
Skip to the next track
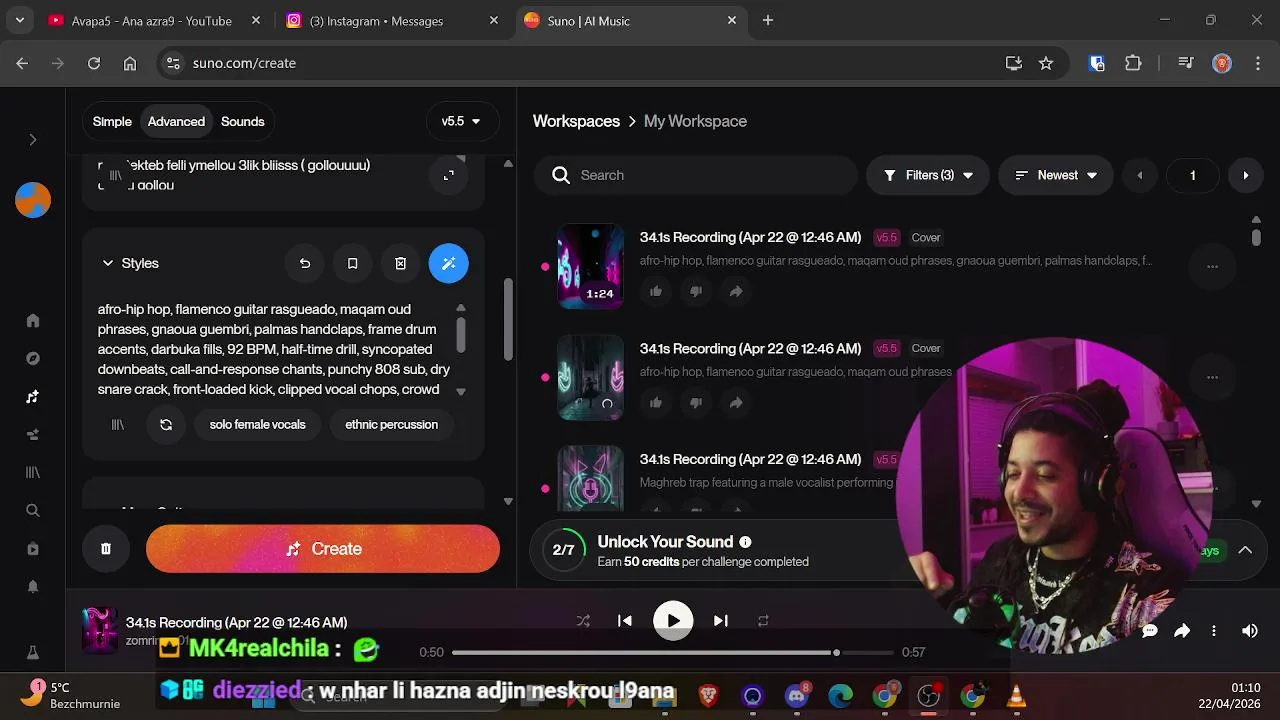[x=721, y=621]
